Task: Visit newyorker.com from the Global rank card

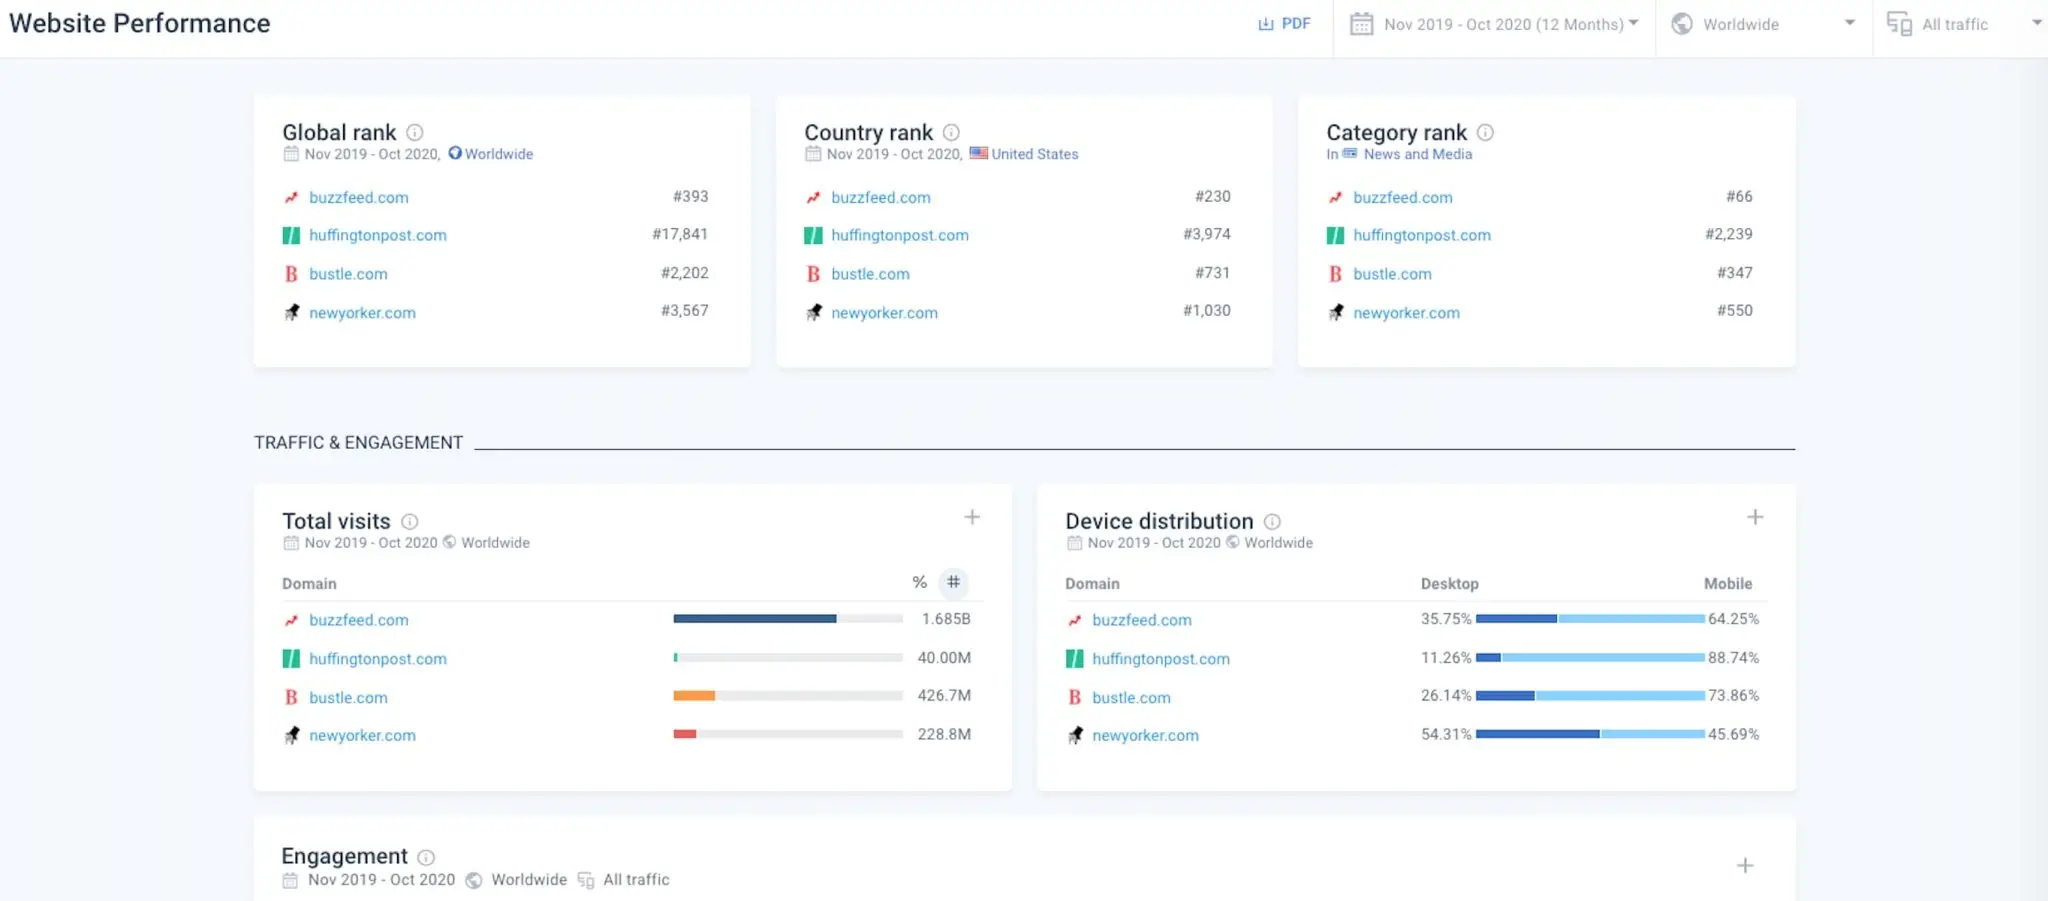Action: (x=362, y=312)
